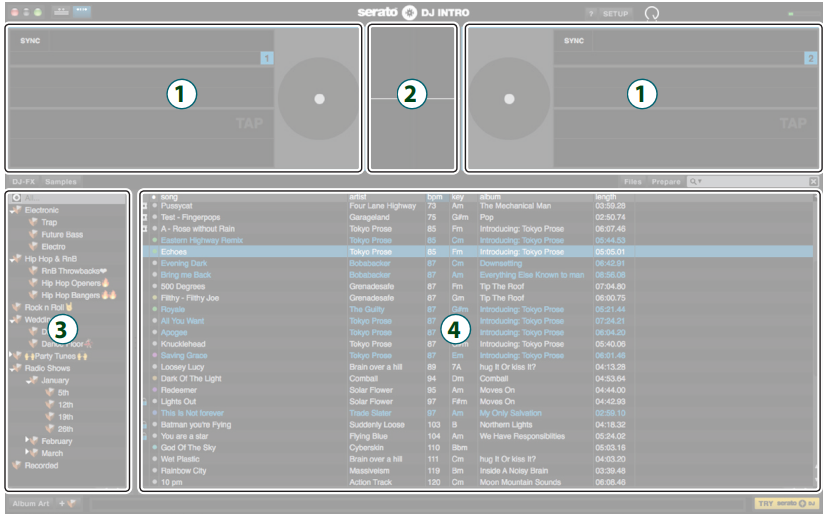This screenshot has width=826, height=518.
Task: Toggle SYNC on the right deck
Action: [x=574, y=41]
